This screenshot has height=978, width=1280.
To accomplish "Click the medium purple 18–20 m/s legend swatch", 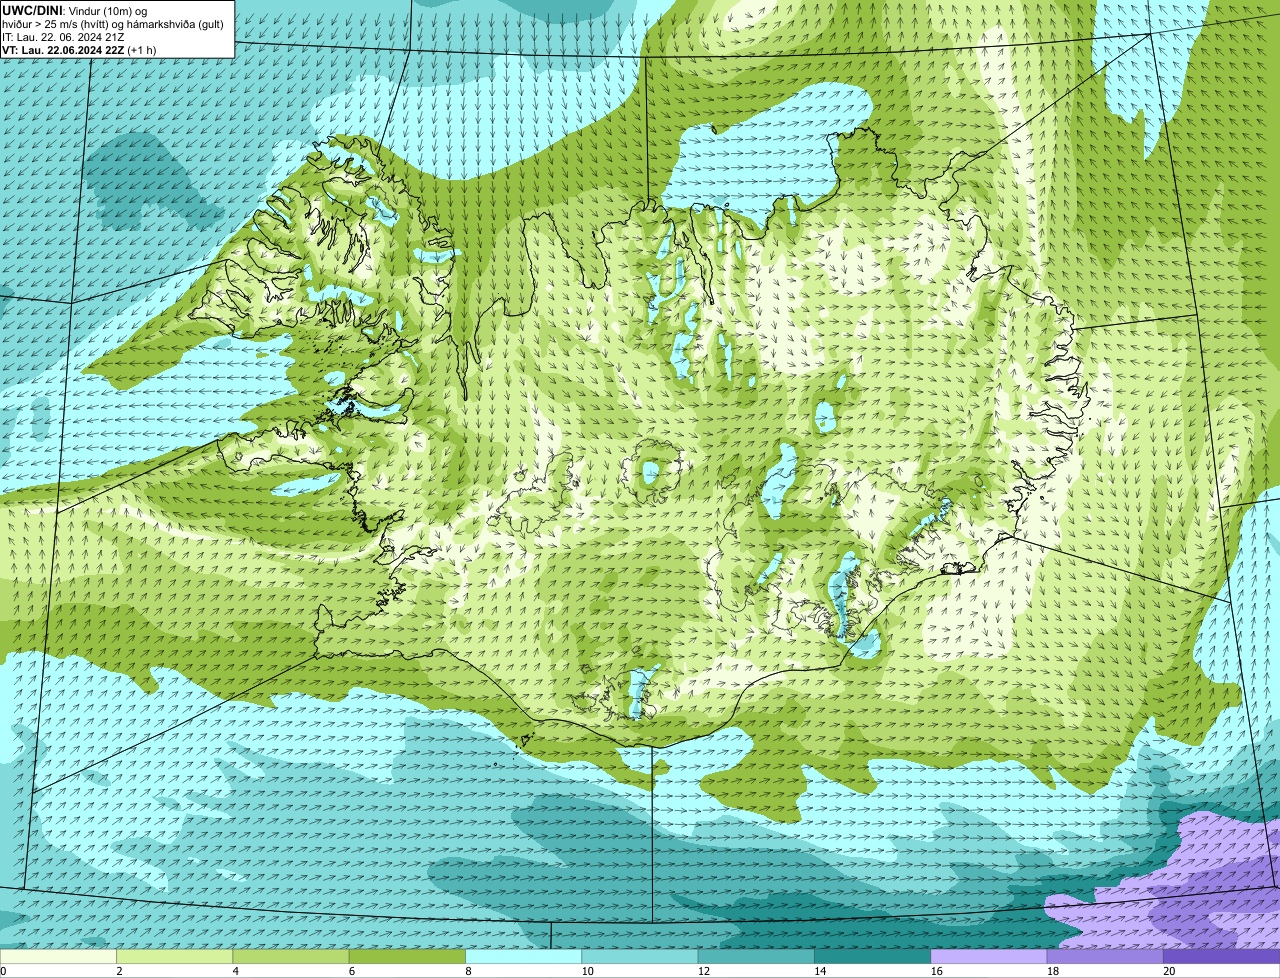I will (x=1105, y=956).
